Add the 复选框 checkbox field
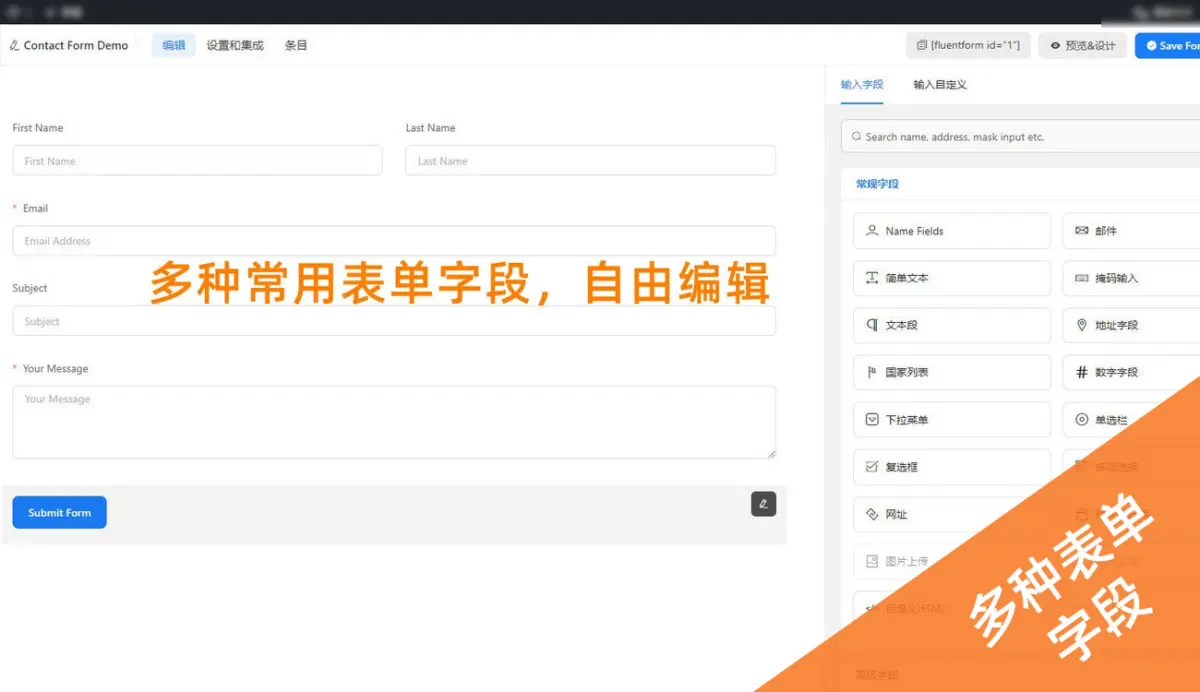Viewport: 1200px width, 692px height. 950,467
